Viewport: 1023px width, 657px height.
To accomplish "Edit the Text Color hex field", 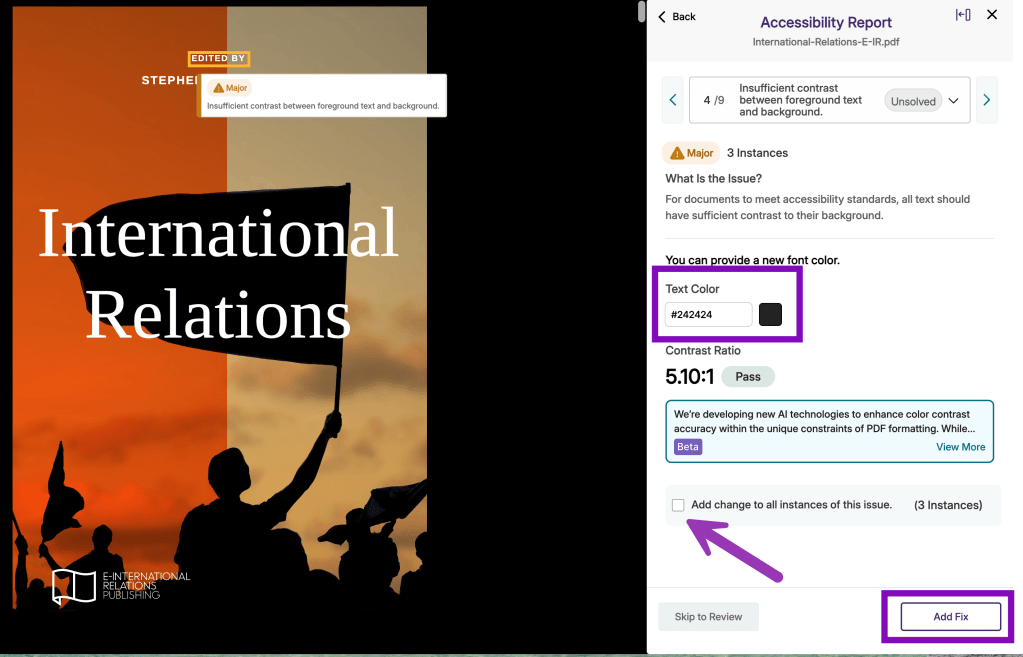I will (709, 314).
